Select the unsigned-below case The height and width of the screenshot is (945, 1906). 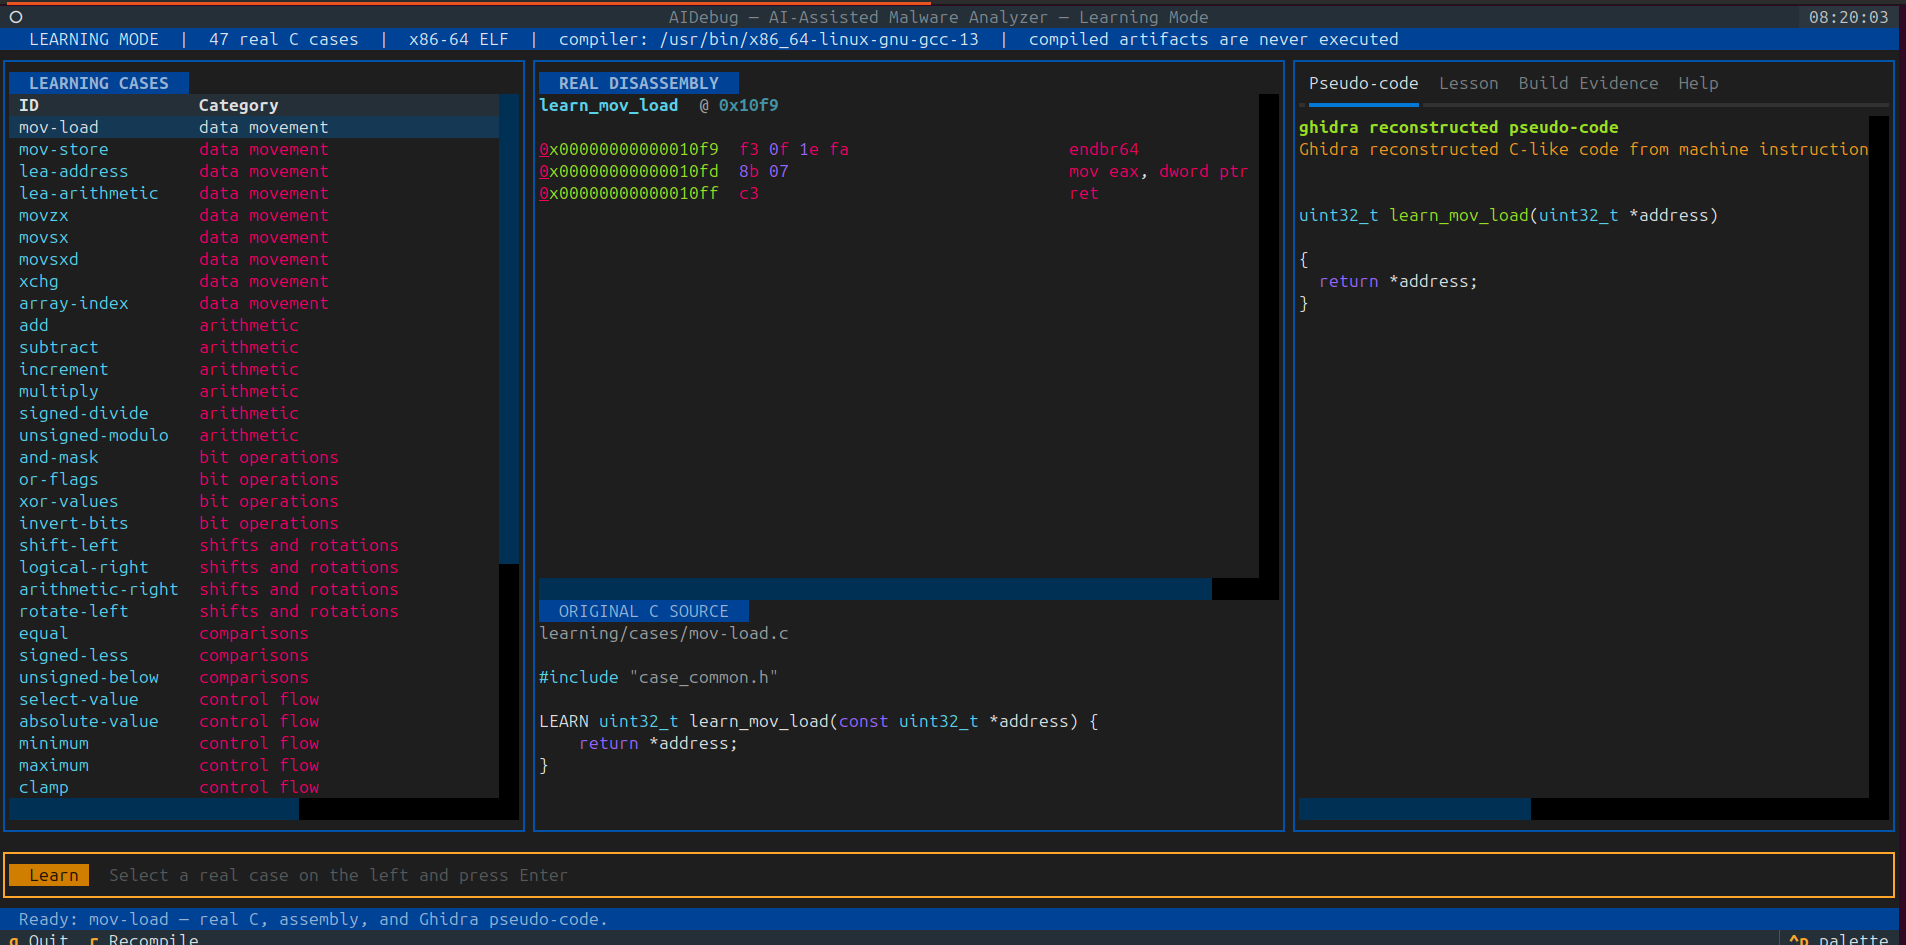coord(254,677)
